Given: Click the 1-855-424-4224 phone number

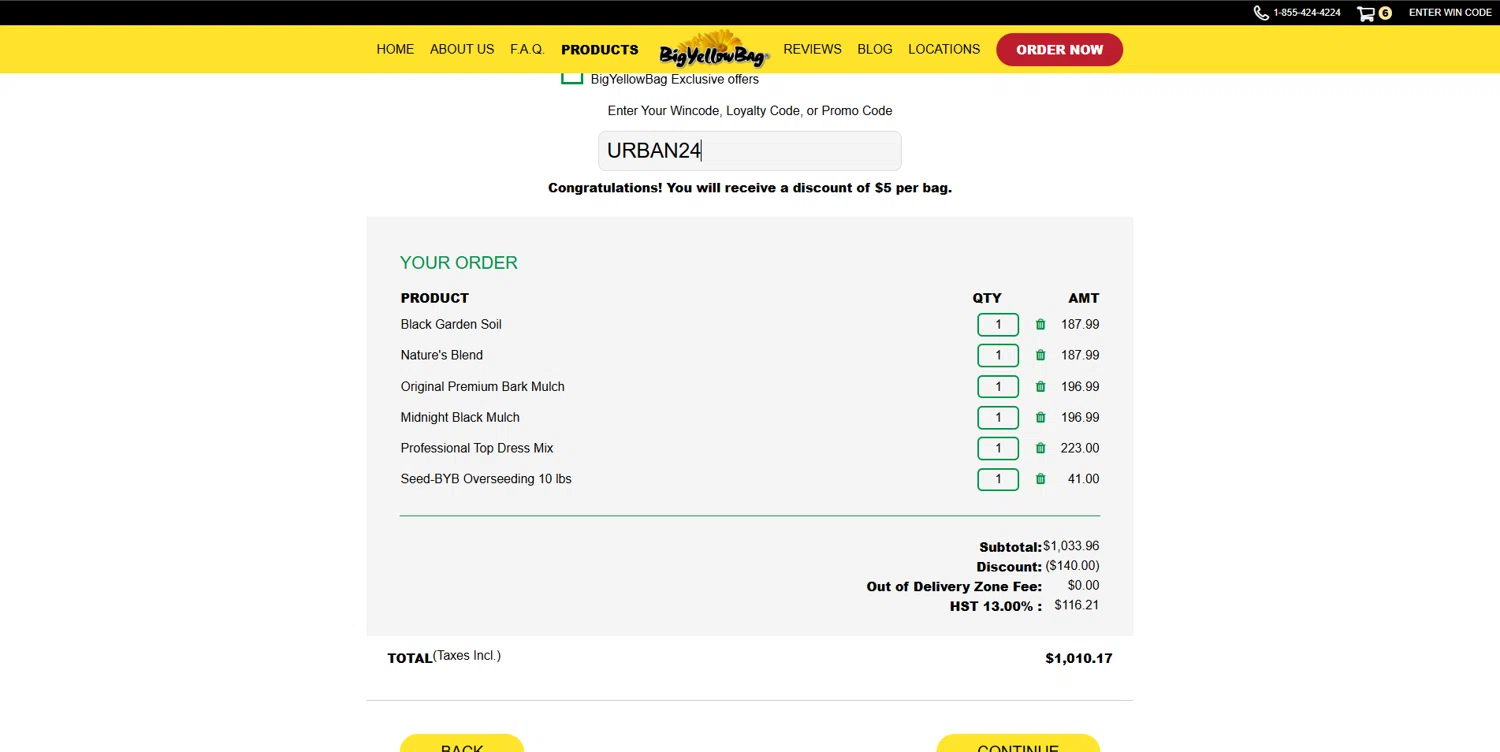Looking at the screenshot, I should [1307, 13].
